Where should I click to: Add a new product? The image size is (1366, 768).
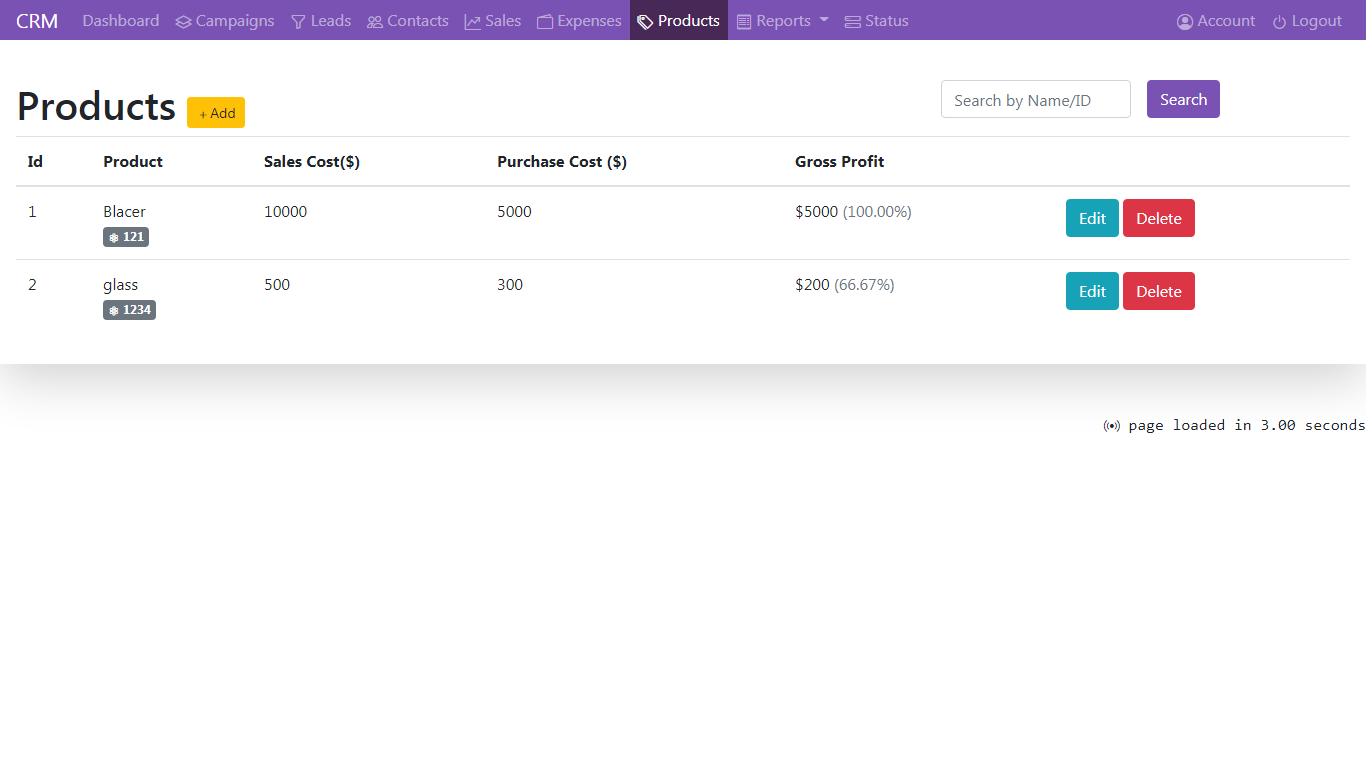click(x=216, y=113)
